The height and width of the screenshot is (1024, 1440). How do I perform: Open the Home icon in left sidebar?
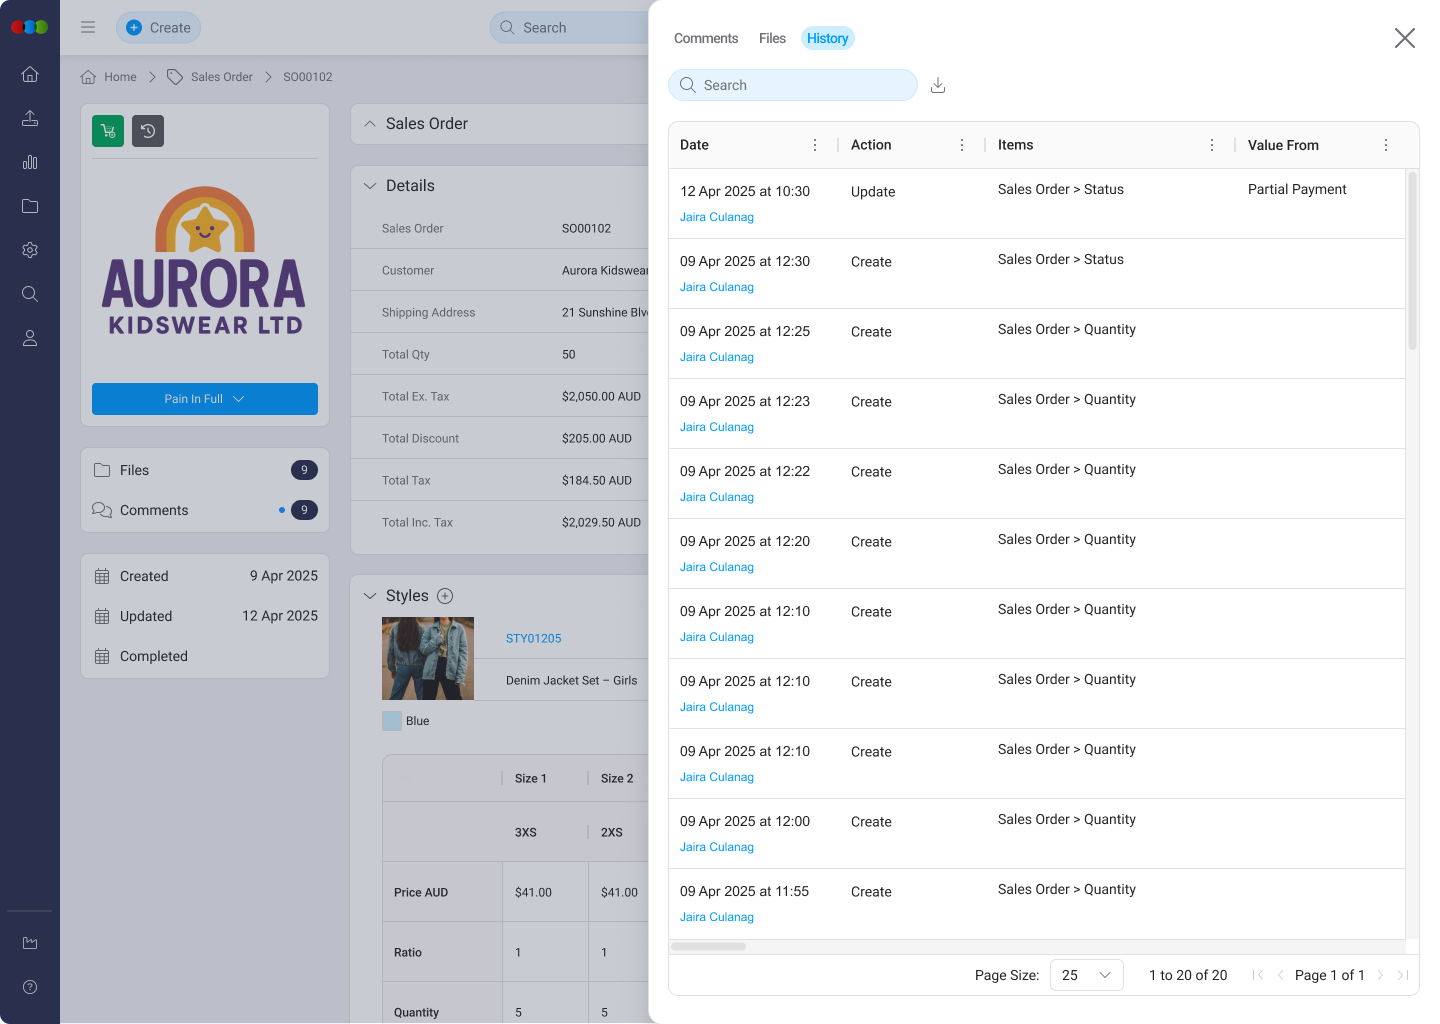tap(30, 74)
